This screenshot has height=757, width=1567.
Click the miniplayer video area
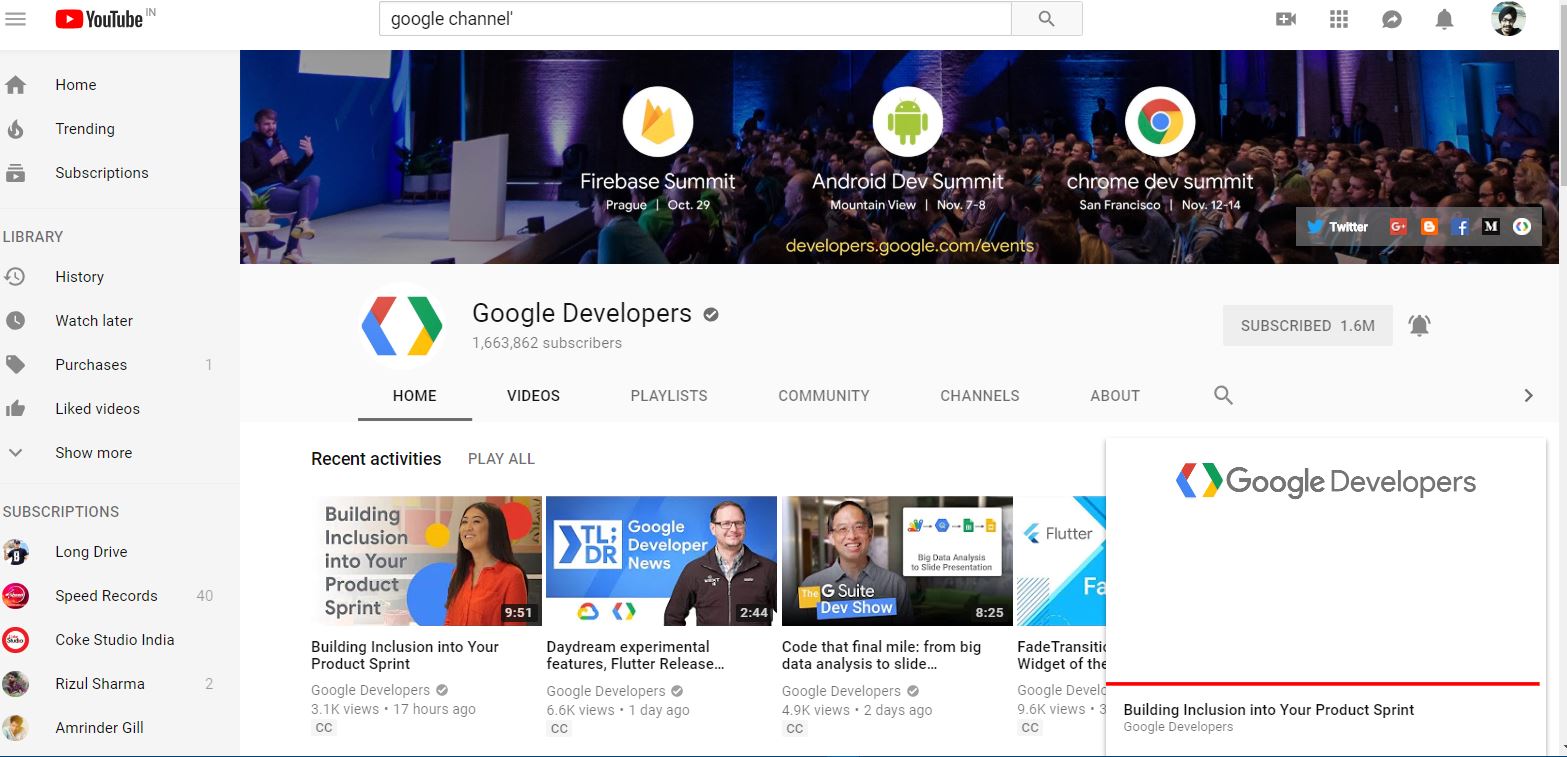pos(1325,560)
